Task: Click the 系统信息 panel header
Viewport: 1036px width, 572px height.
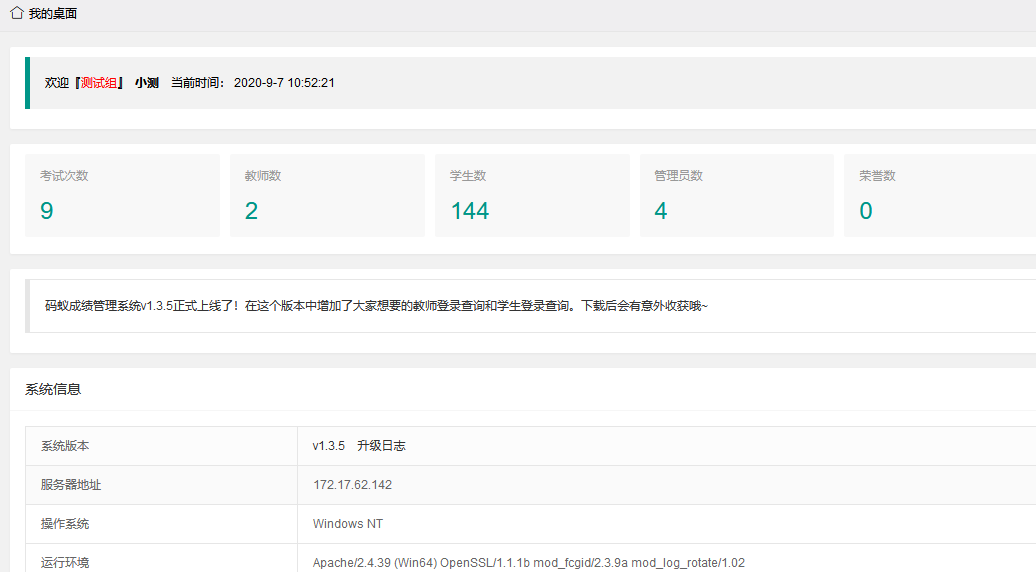Action: 53,389
